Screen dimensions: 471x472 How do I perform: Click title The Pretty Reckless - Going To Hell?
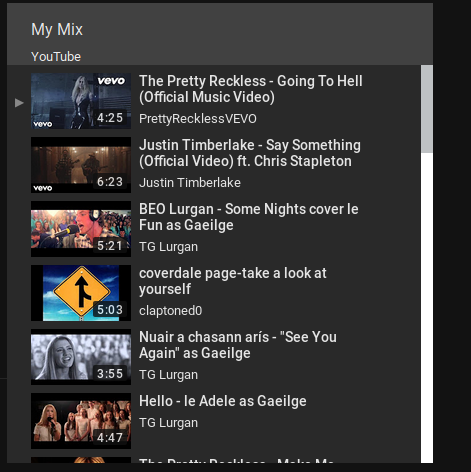pos(251,89)
